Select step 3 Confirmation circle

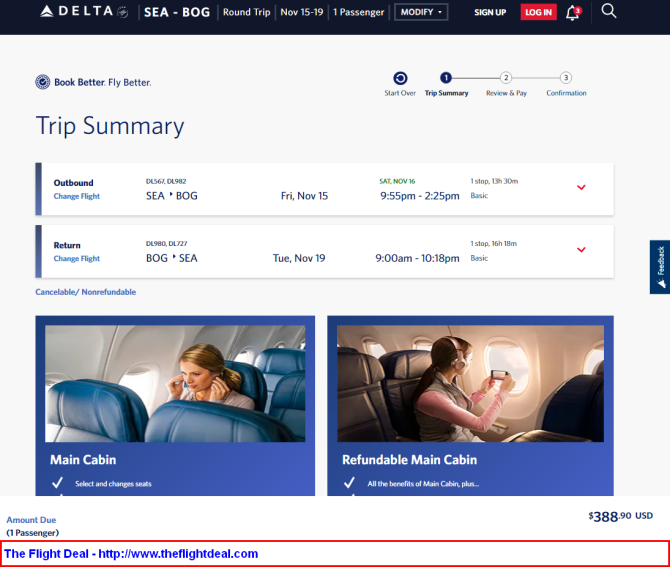(x=566, y=78)
